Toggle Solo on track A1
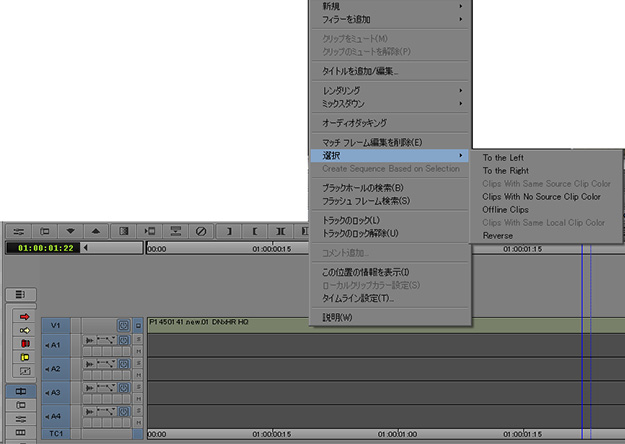 pos(138,339)
